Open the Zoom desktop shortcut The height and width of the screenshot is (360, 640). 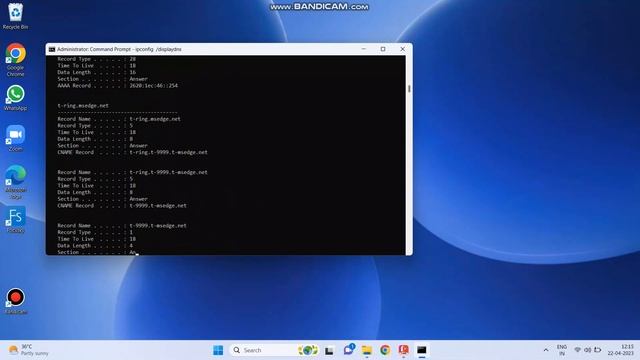click(x=16, y=138)
